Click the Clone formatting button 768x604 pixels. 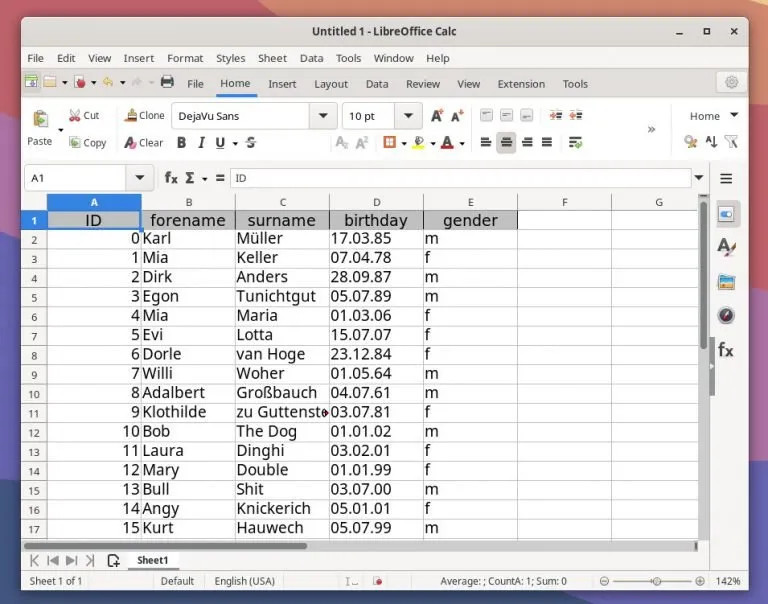point(144,116)
